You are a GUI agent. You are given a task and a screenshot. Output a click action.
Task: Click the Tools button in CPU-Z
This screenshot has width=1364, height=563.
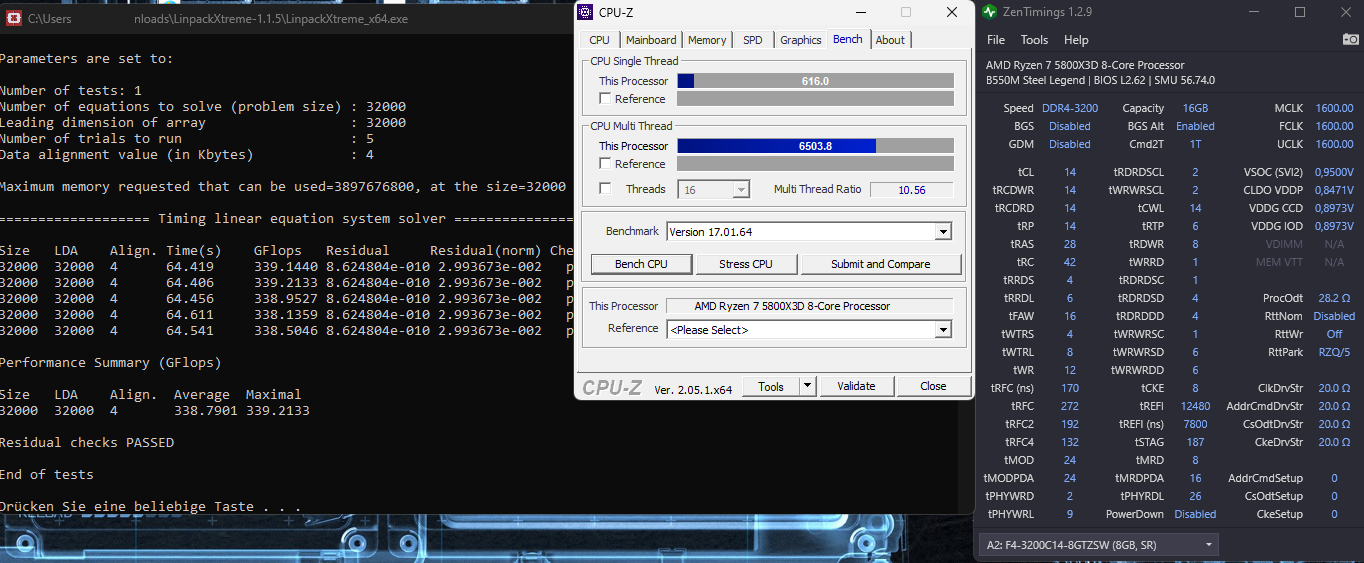(771, 386)
